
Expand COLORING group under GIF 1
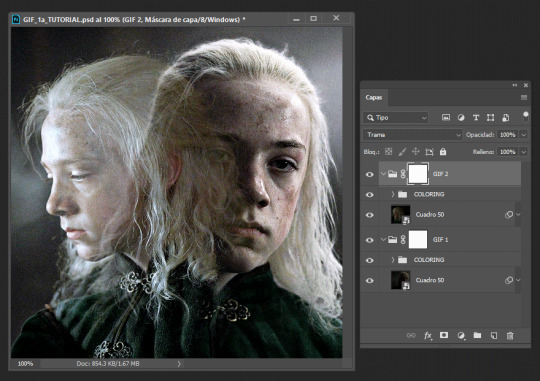click(x=393, y=260)
